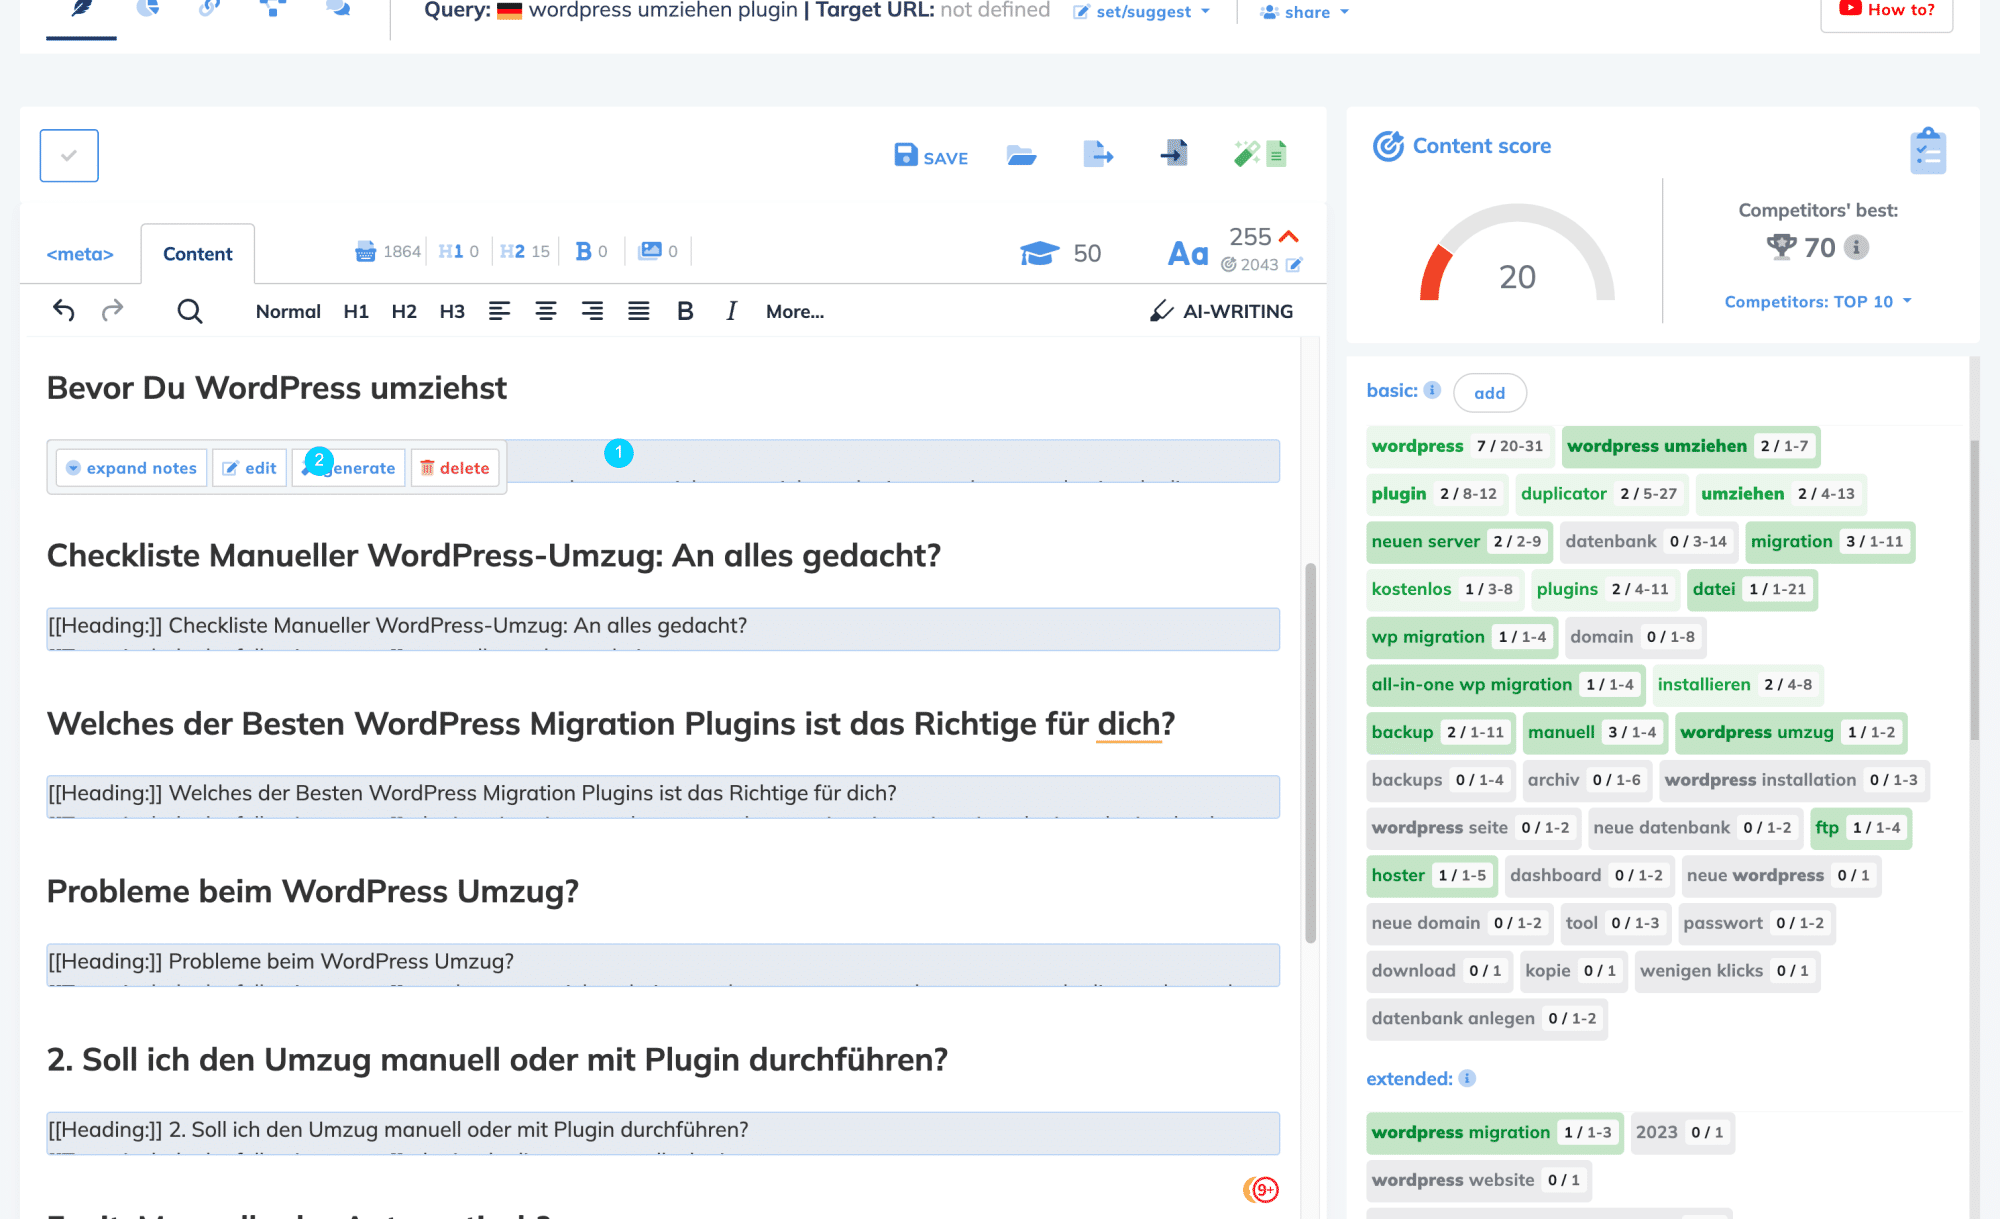Image resolution: width=2000 pixels, height=1219 pixels.
Task: Switch to the <meta> tab
Action: (80, 254)
